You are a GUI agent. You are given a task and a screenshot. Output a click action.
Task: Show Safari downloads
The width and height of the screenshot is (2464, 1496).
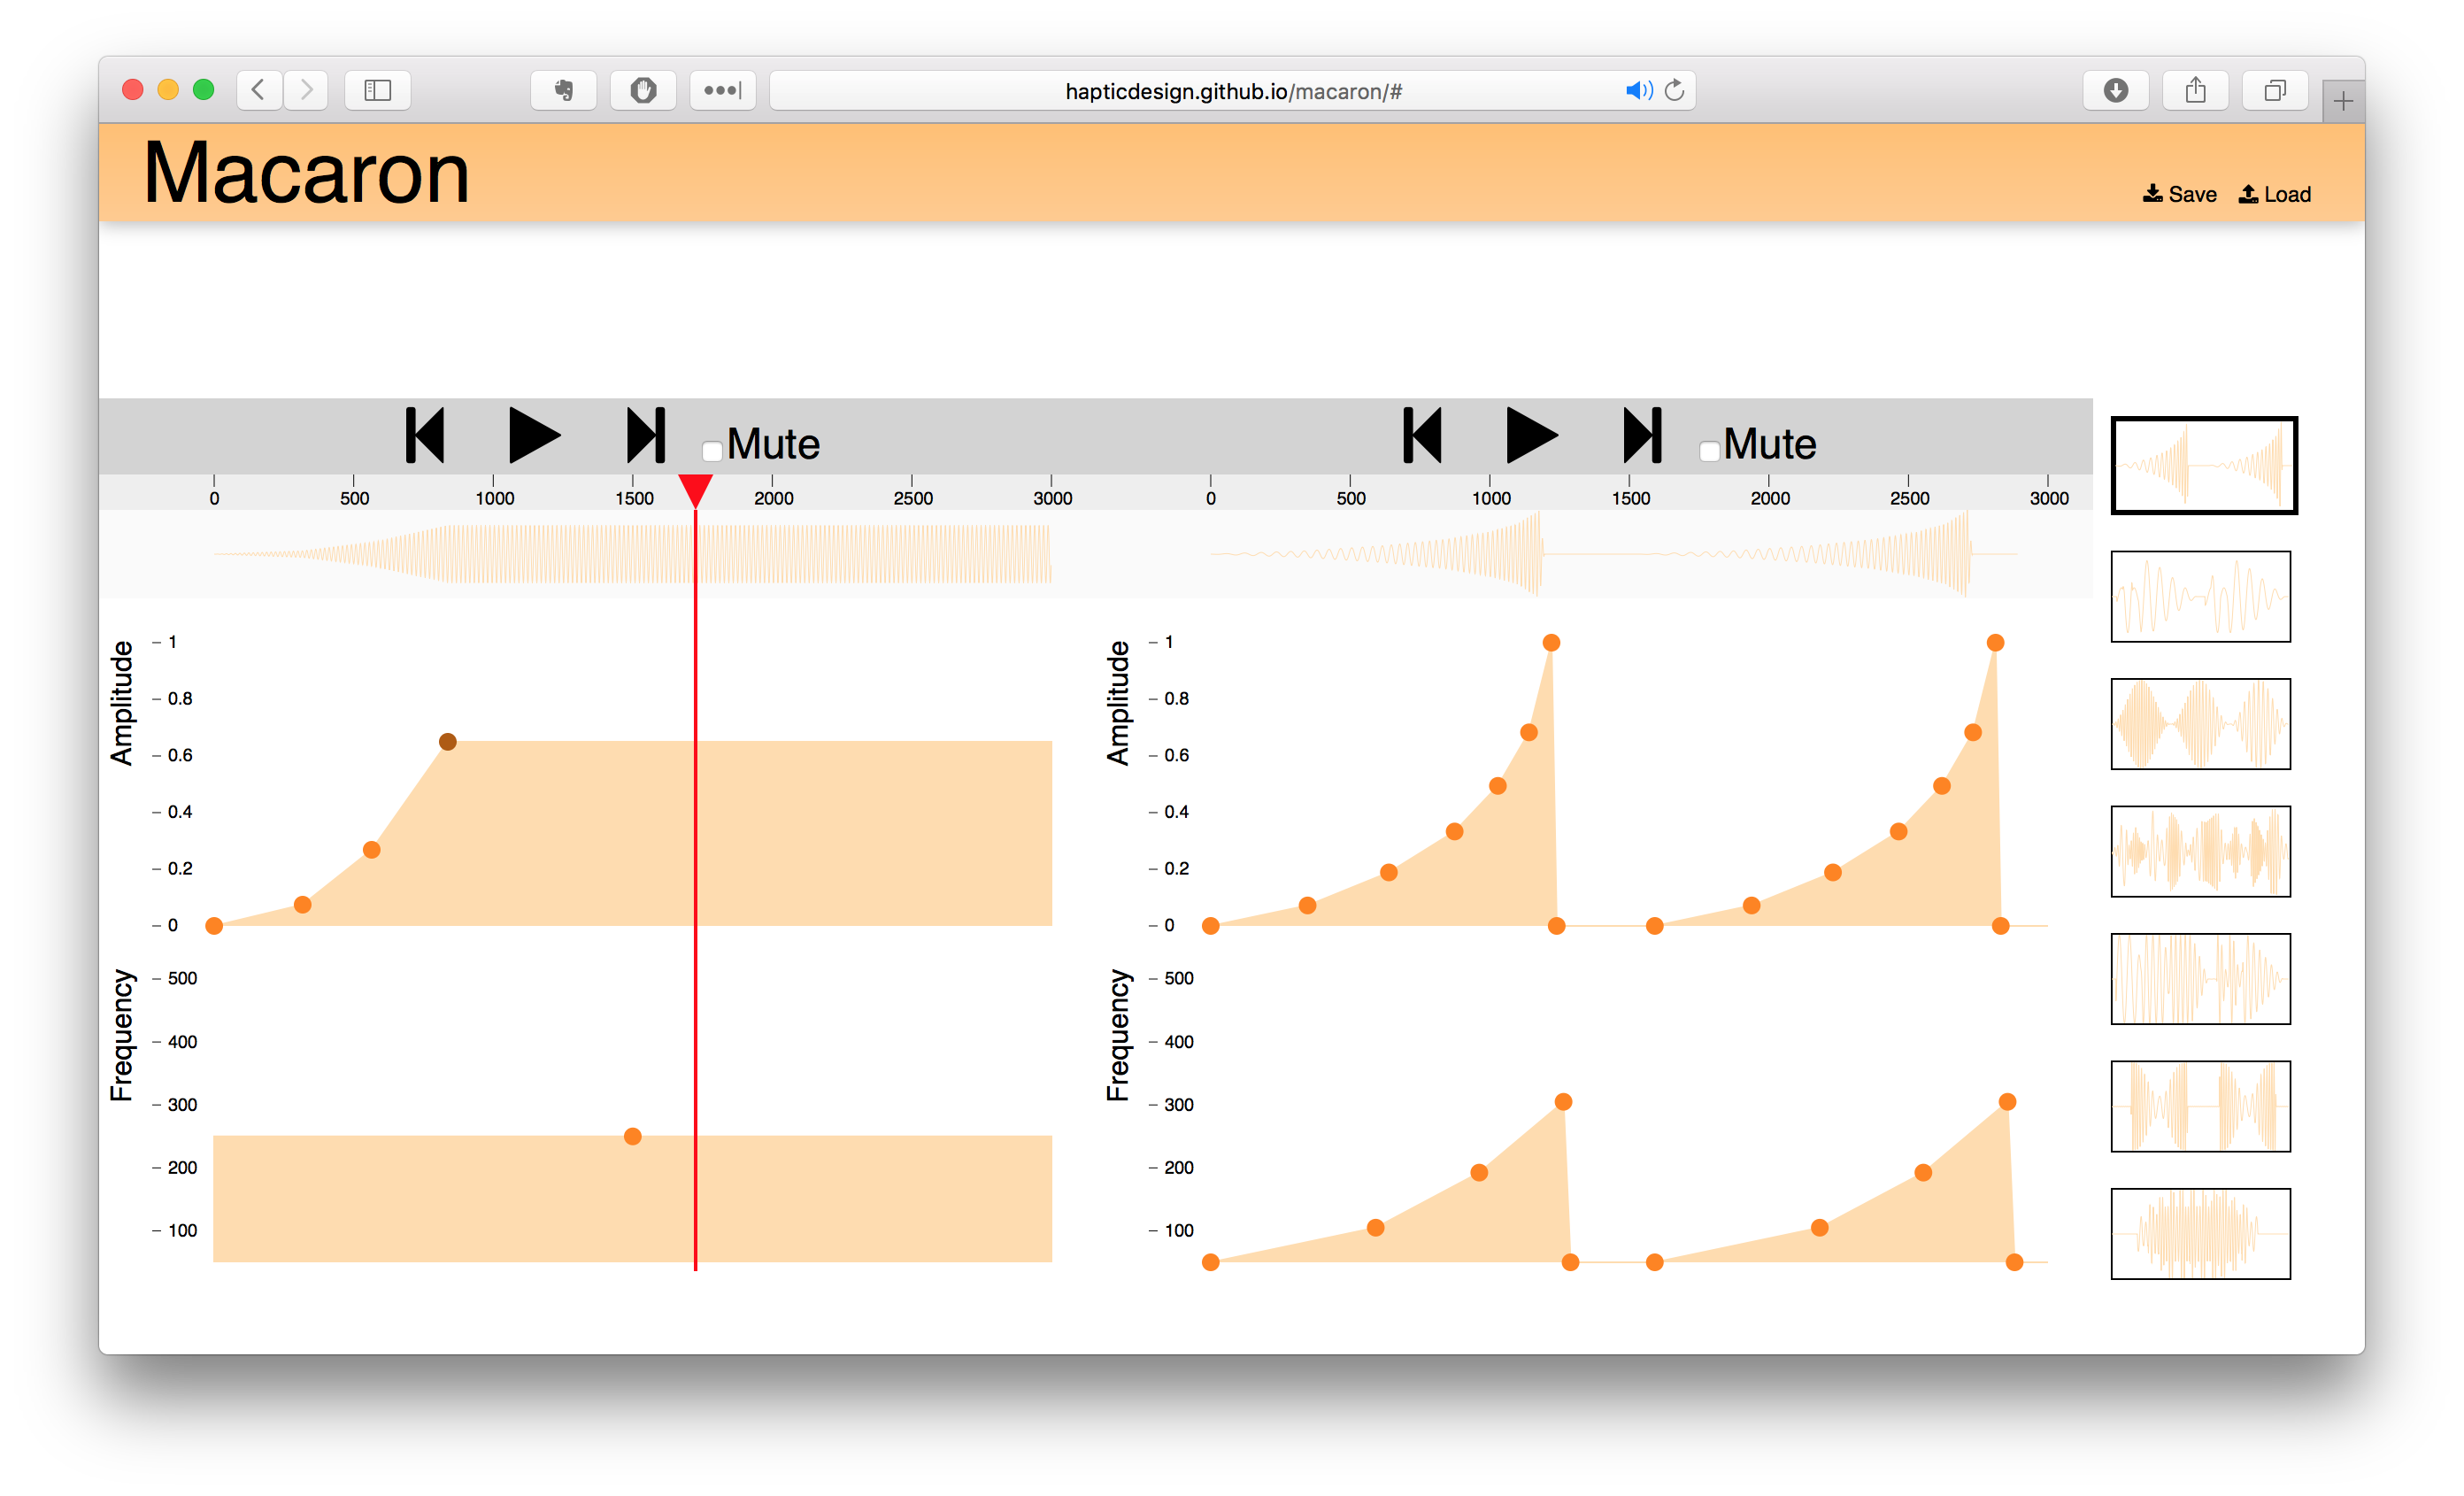click(2116, 90)
